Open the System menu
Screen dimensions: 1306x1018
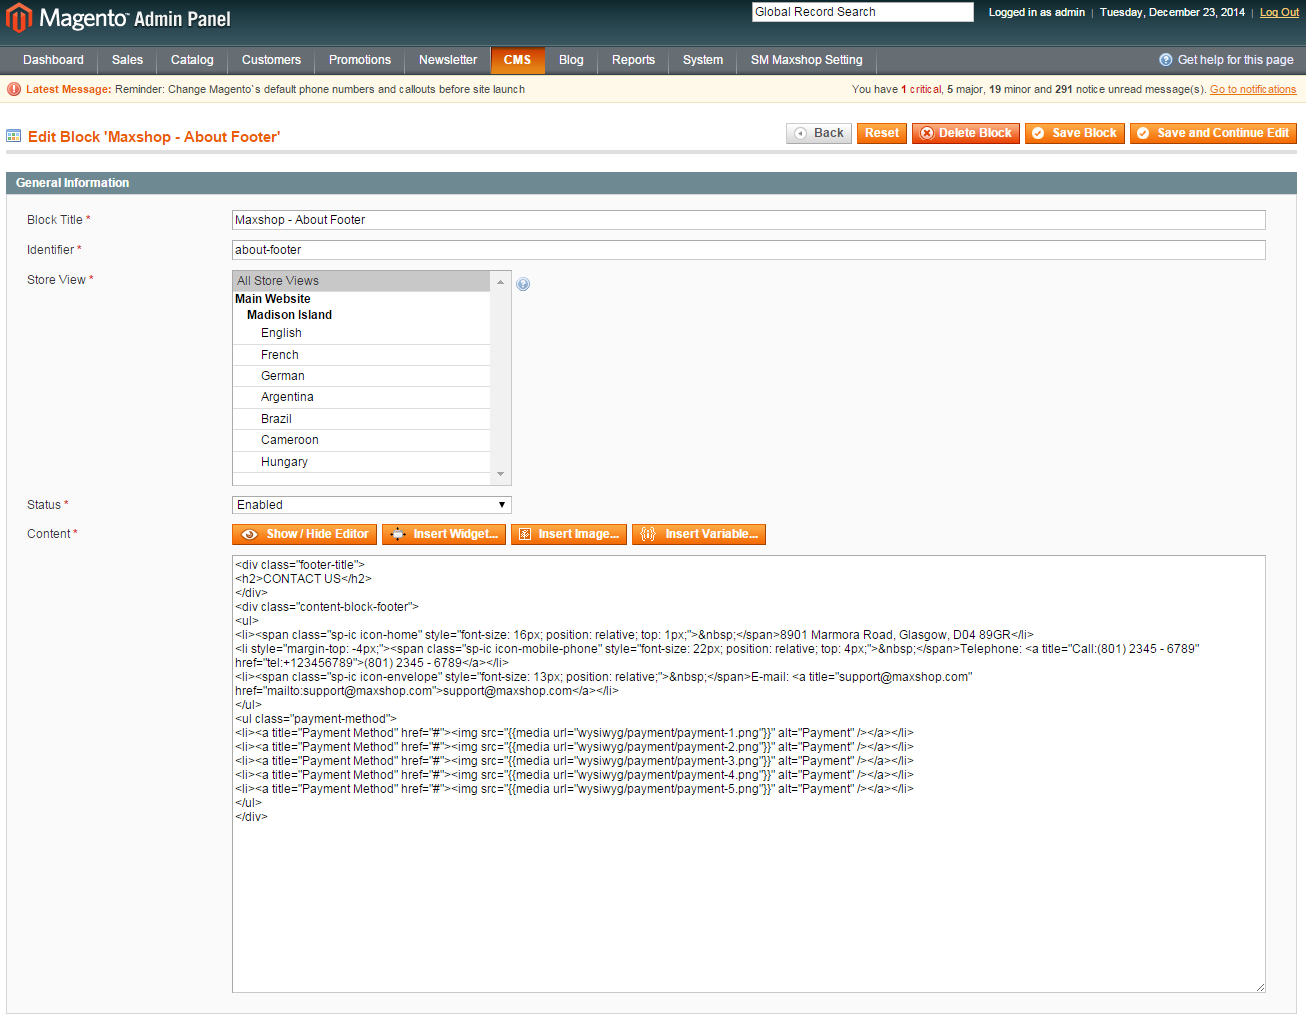703,60
